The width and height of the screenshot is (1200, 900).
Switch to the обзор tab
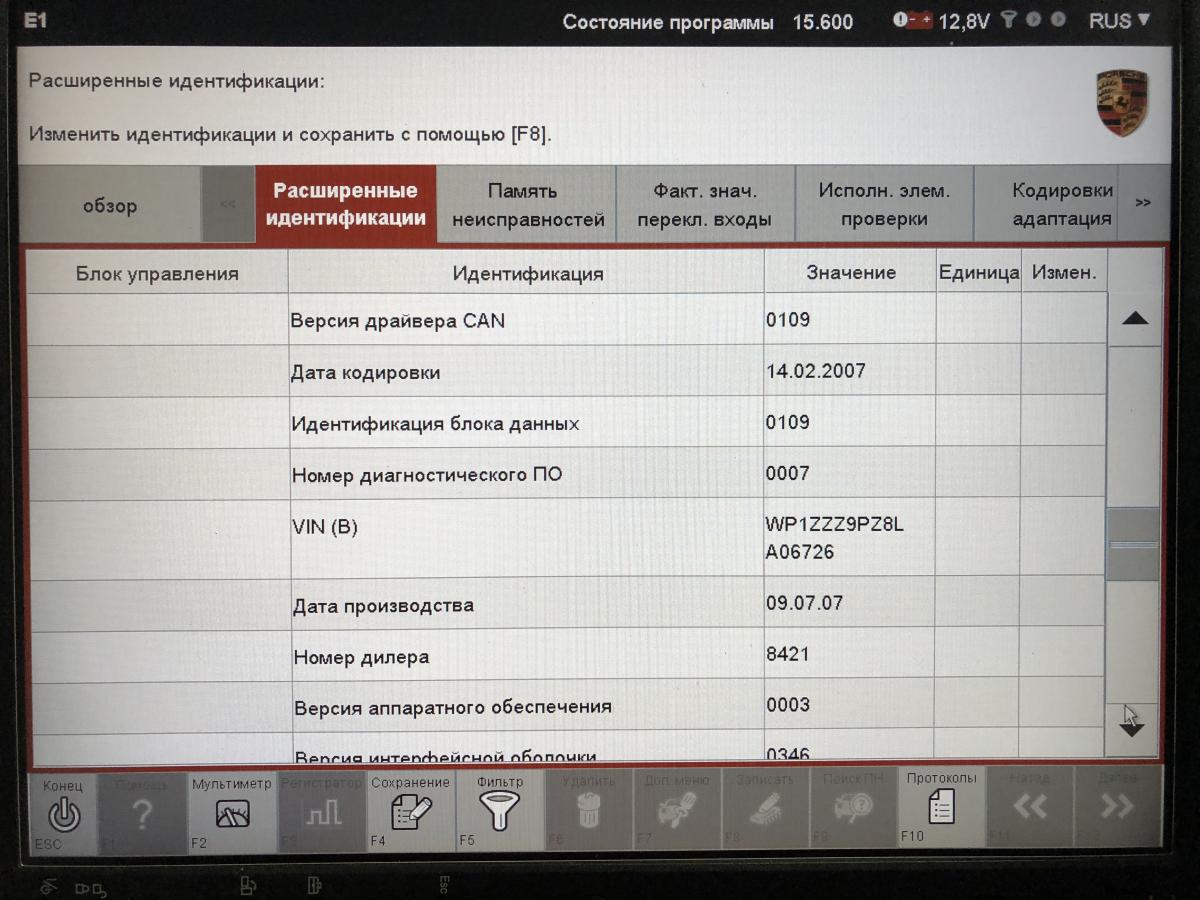pyautogui.click(x=110, y=206)
